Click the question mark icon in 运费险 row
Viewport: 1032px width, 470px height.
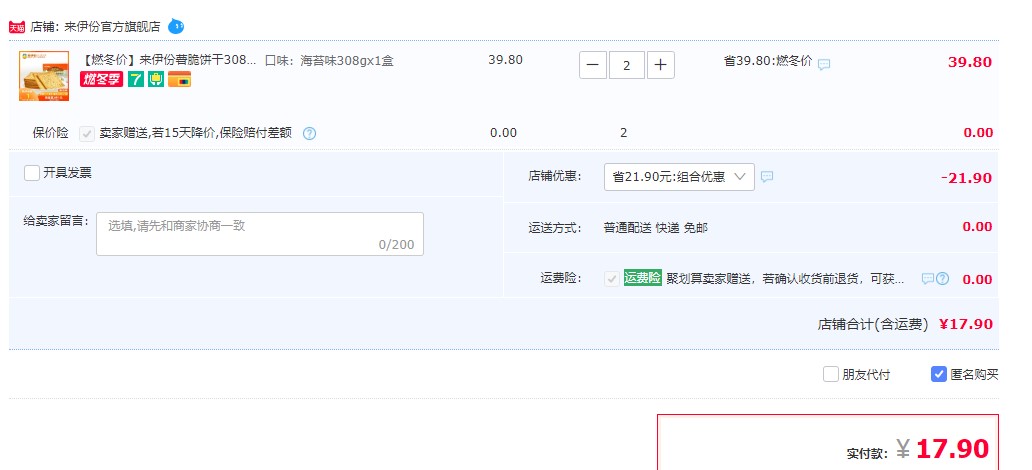(x=942, y=278)
